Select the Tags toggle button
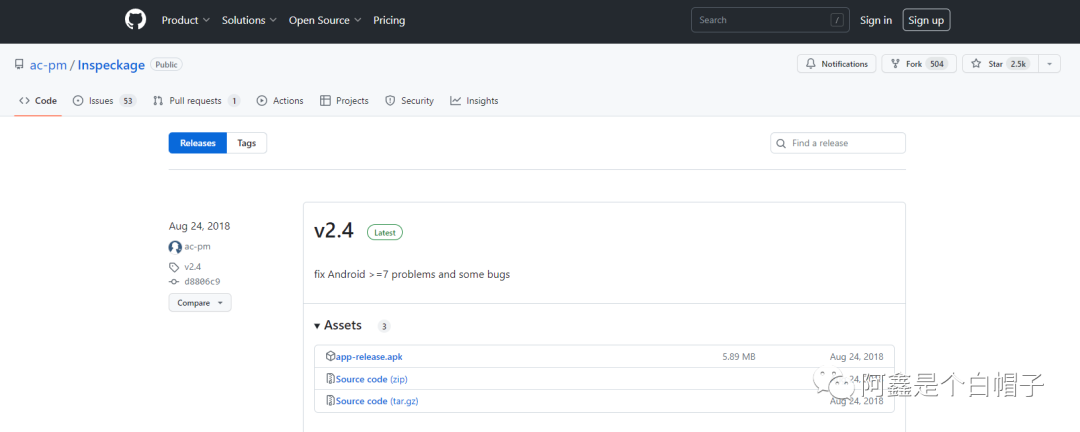Image resolution: width=1080 pixels, height=432 pixels. 247,143
